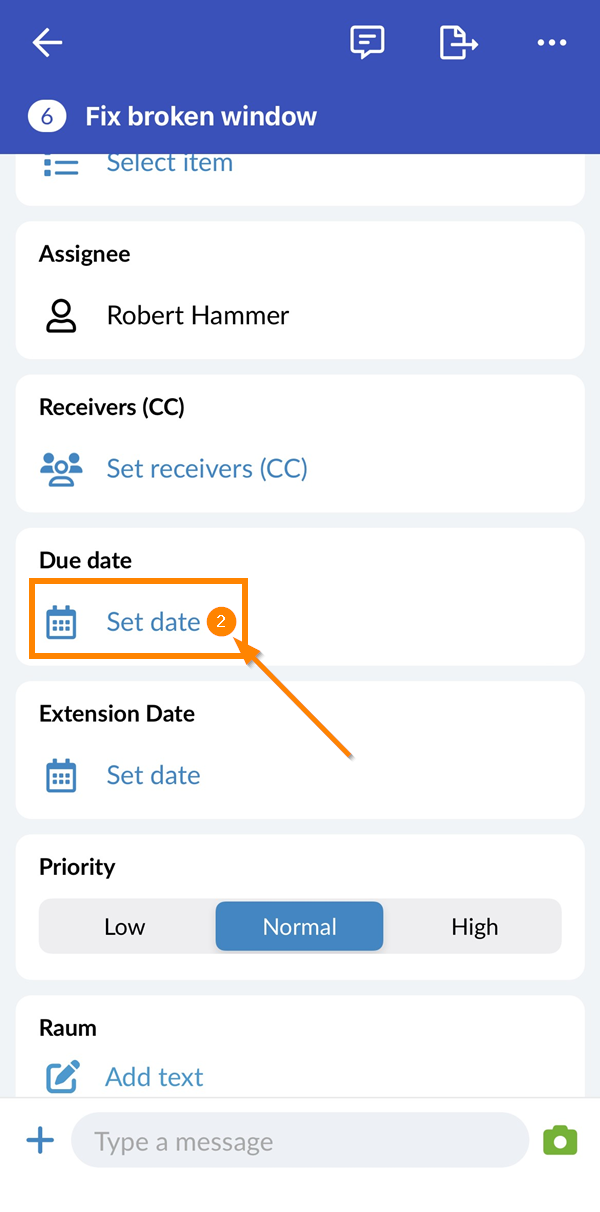600x1212 pixels.
Task: Tap the Raum edit text icon
Action: click(x=62, y=1076)
